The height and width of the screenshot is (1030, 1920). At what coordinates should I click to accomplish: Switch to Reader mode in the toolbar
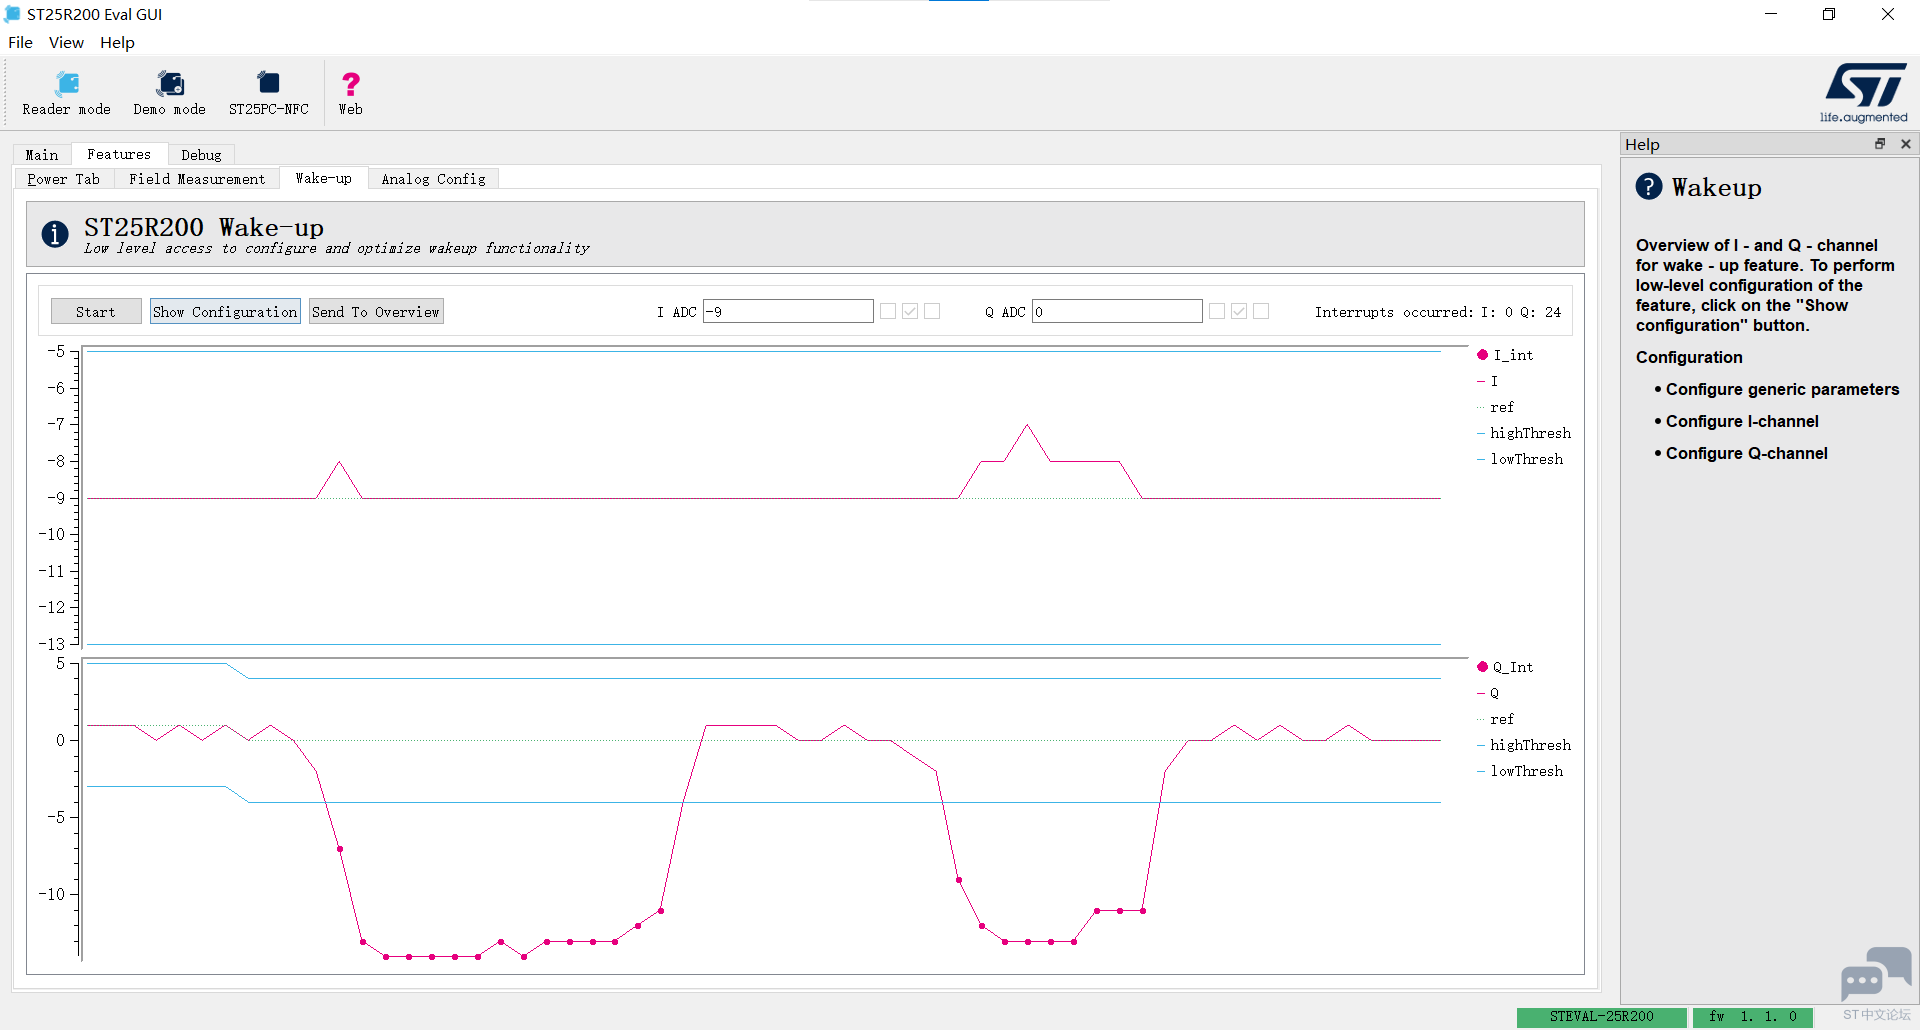pos(67,93)
